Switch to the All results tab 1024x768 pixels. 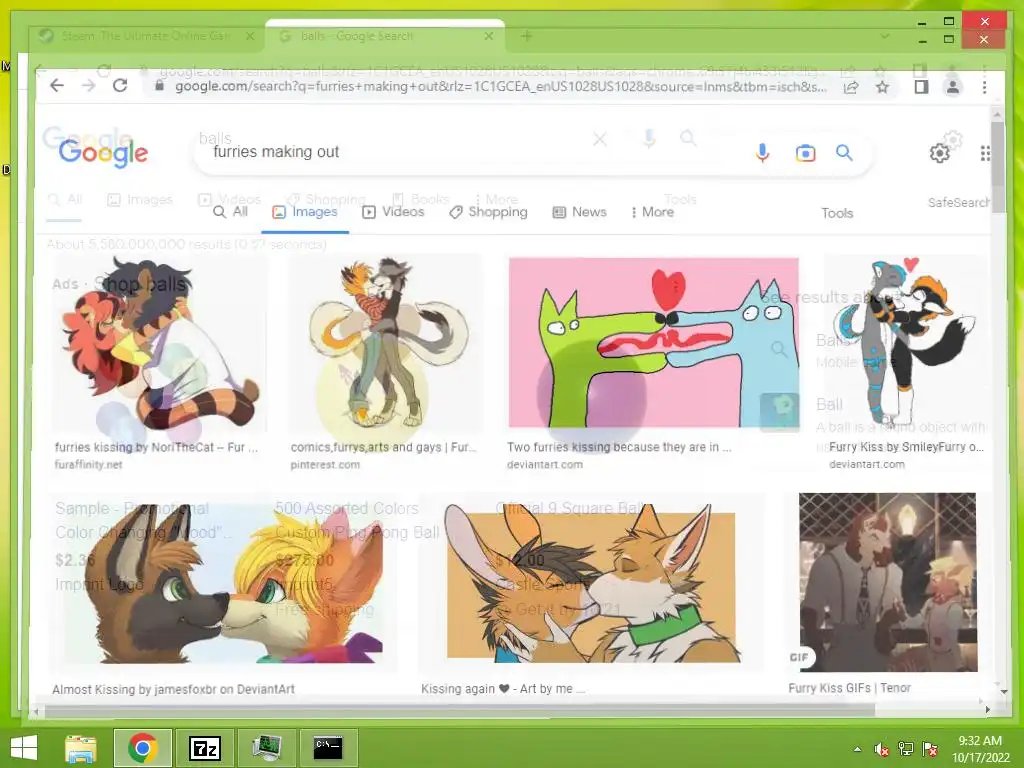coord(231,212)
